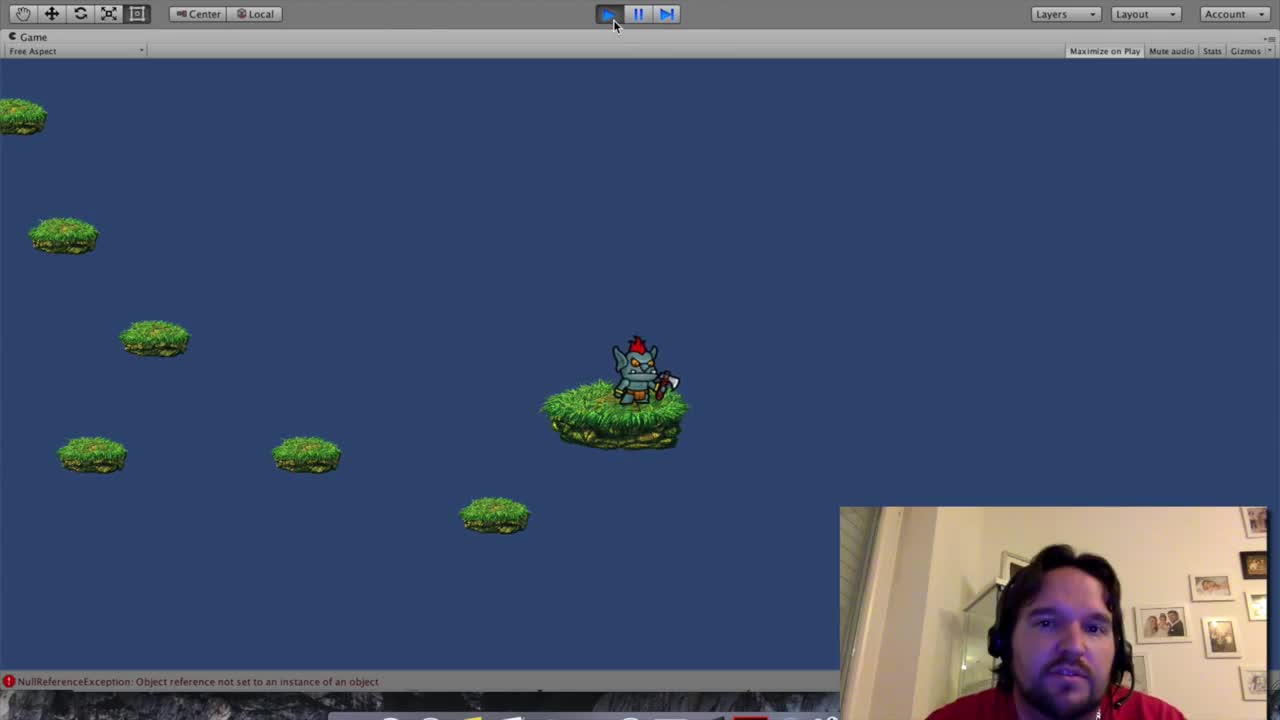Pause the running game
This screenshot has width=1280, height=720.
point(638,14)
